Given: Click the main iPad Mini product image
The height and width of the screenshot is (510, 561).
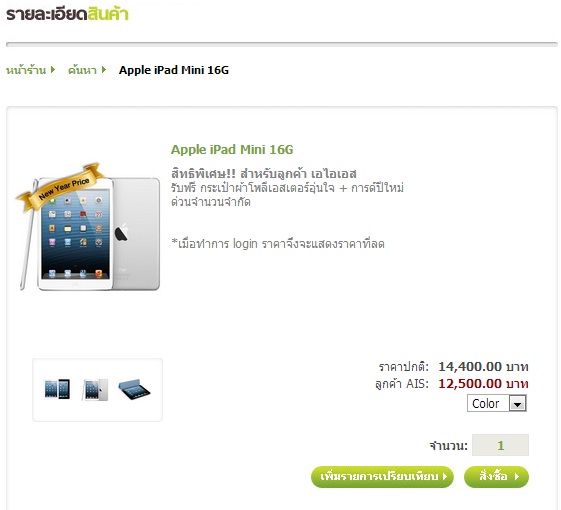Looking at the screenshot, I should coord(90,229).
